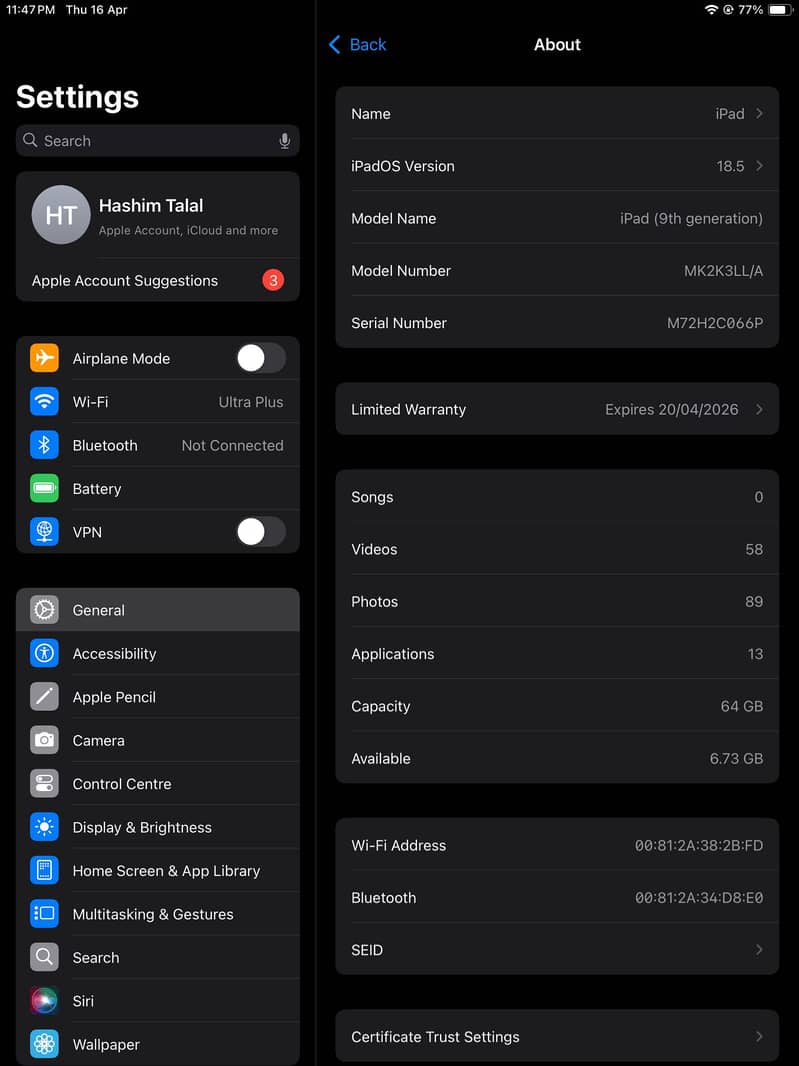Tap the Capacity value 64 GB
799x1066 pixels.
pyautogui.click(x=741, y=706)
